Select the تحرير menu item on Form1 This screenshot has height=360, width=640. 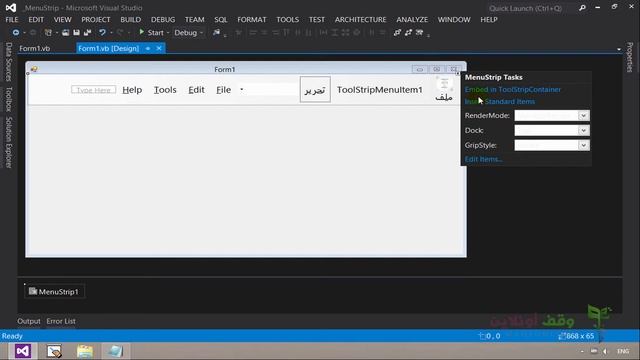tap(315, 89)
